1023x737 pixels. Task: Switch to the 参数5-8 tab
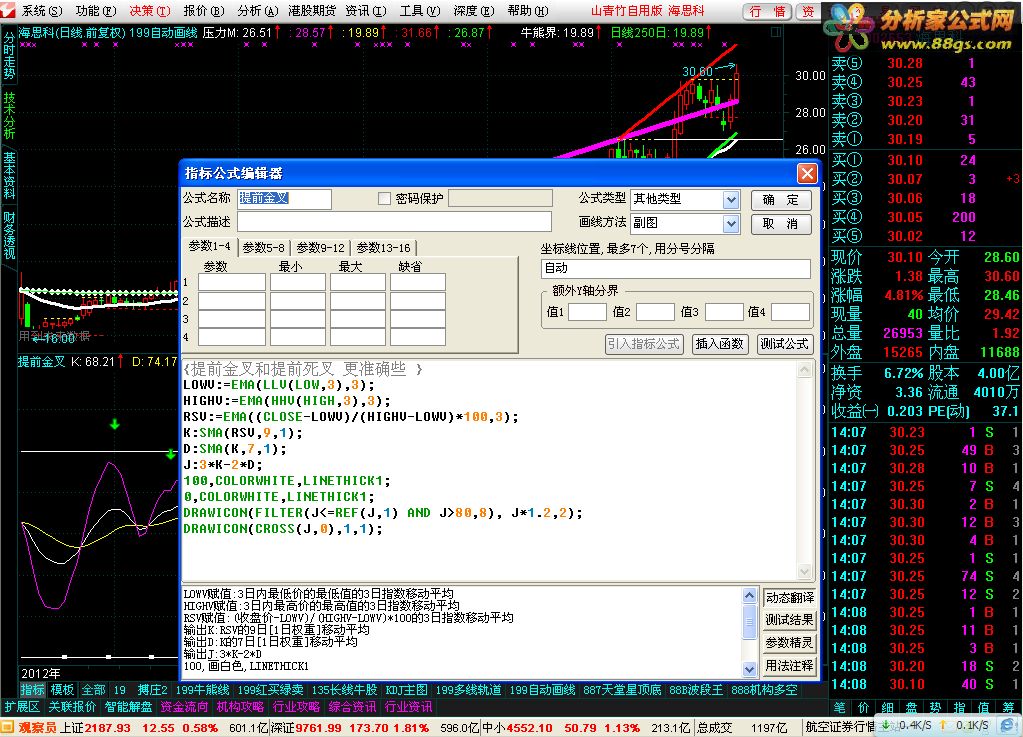point(264,248)
